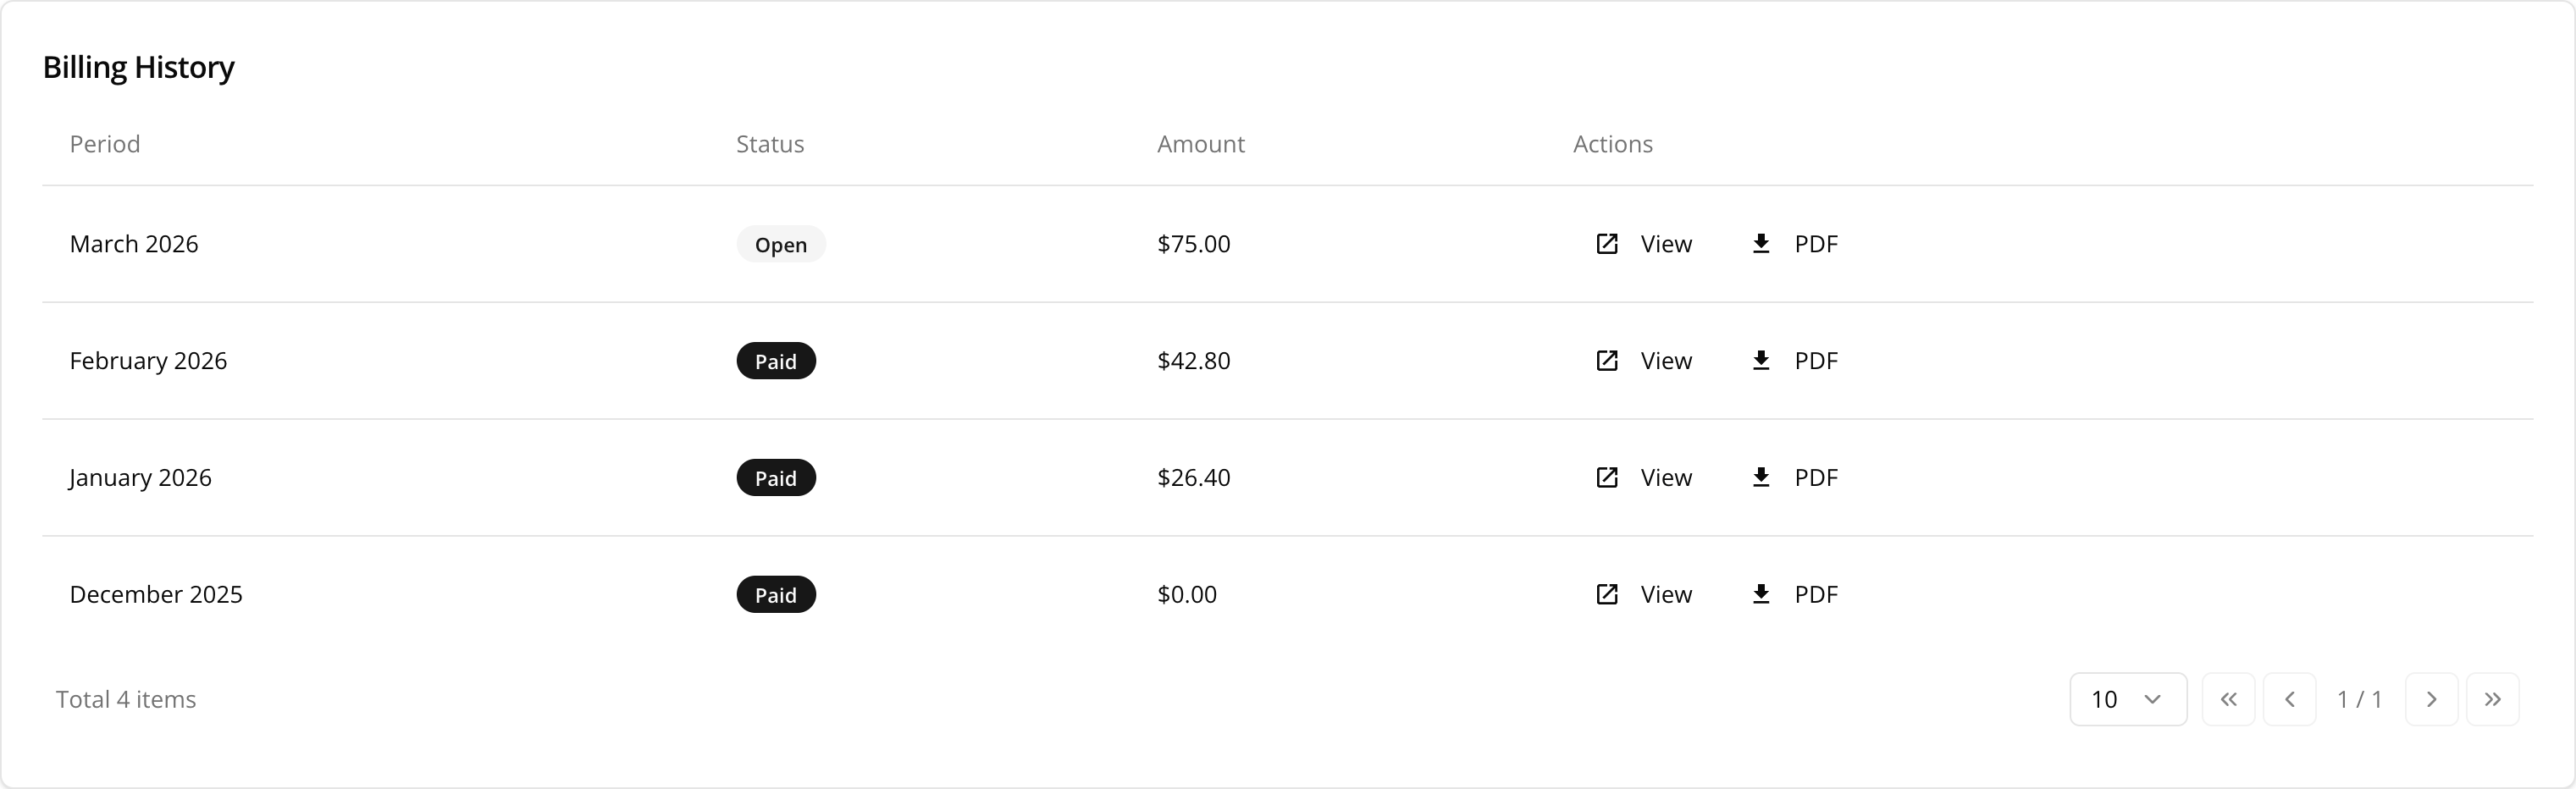Click the 1 / 1 page indicator

click(2359, 699)
